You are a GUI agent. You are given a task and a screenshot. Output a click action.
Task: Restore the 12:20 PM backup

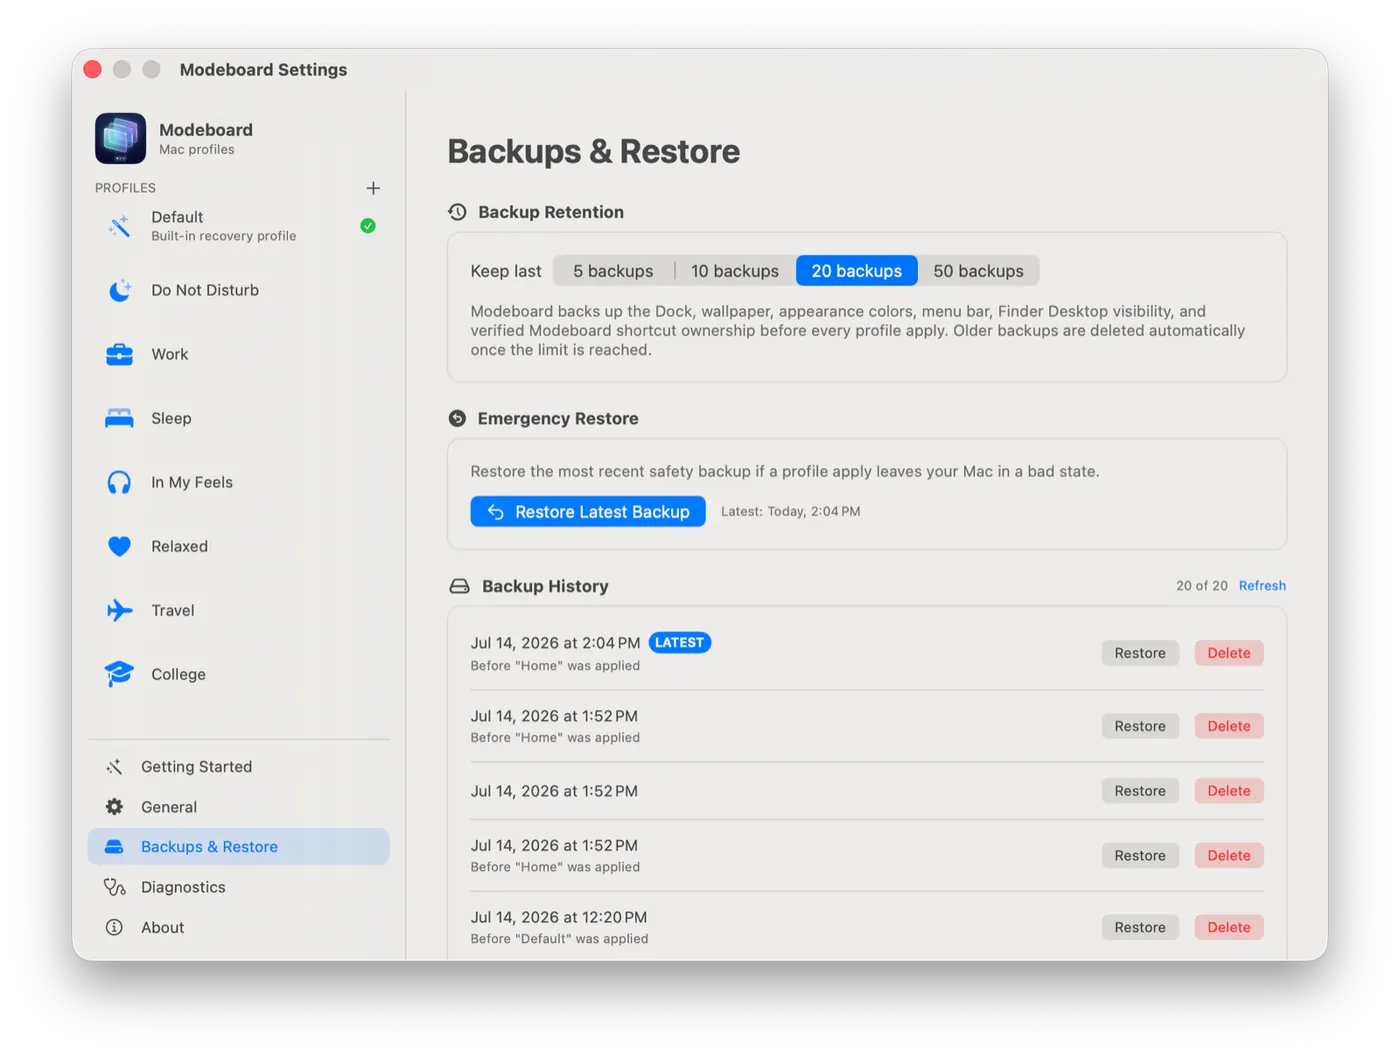click(x=1140, y=927)
